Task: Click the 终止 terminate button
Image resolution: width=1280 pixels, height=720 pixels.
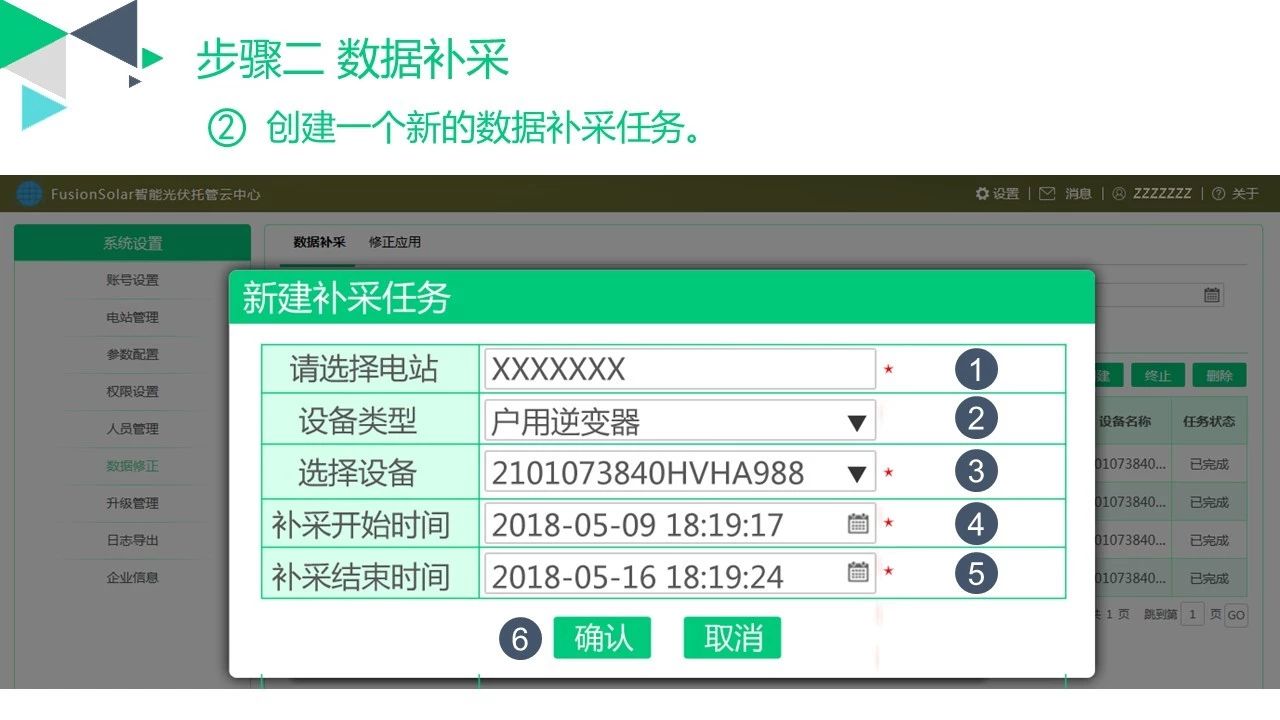Action: (1158, 375)
